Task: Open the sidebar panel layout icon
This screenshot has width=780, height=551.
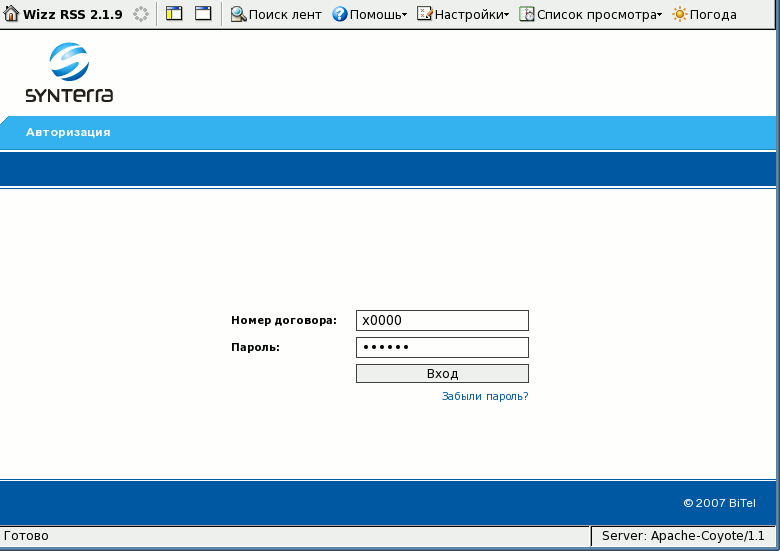Action: [x=174, y=14]
